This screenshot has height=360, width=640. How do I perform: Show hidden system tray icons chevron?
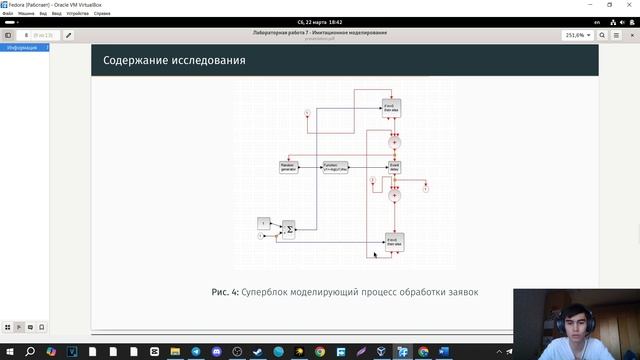click(x=499, y=351)
